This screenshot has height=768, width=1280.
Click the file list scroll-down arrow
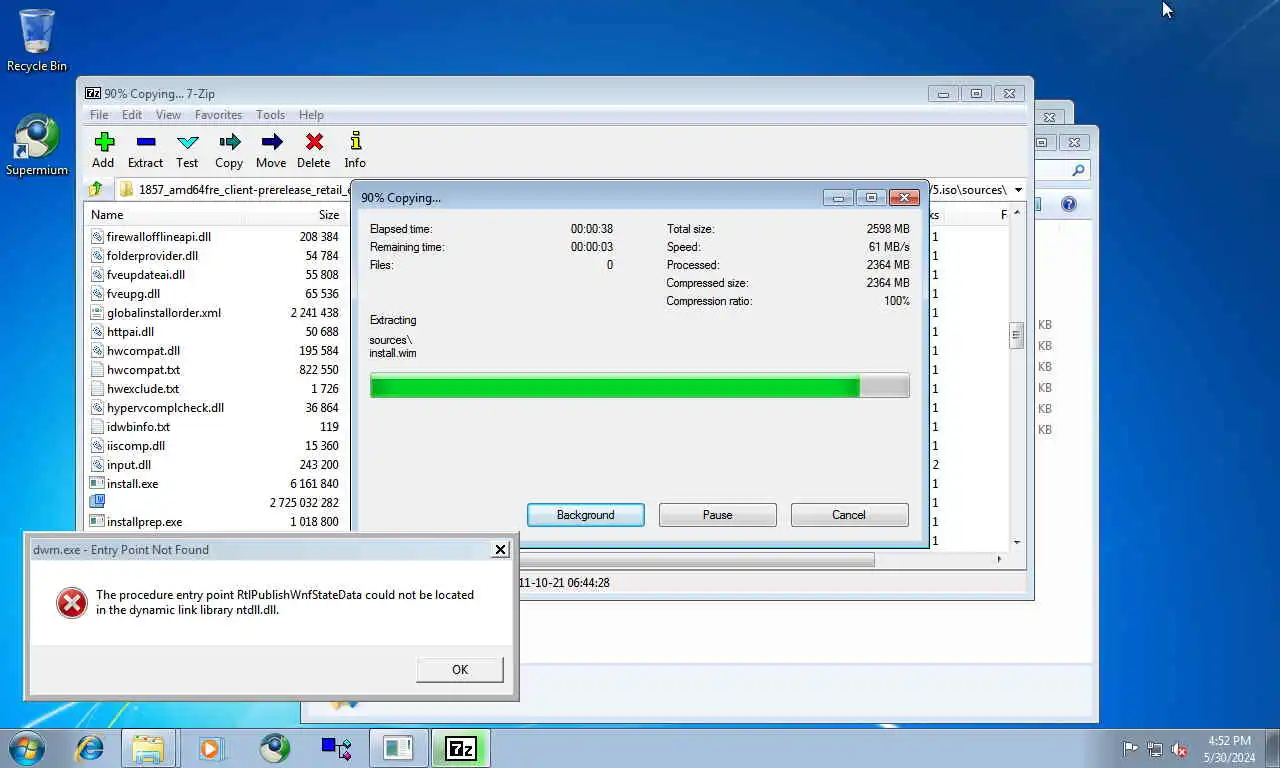(1017, 542)
